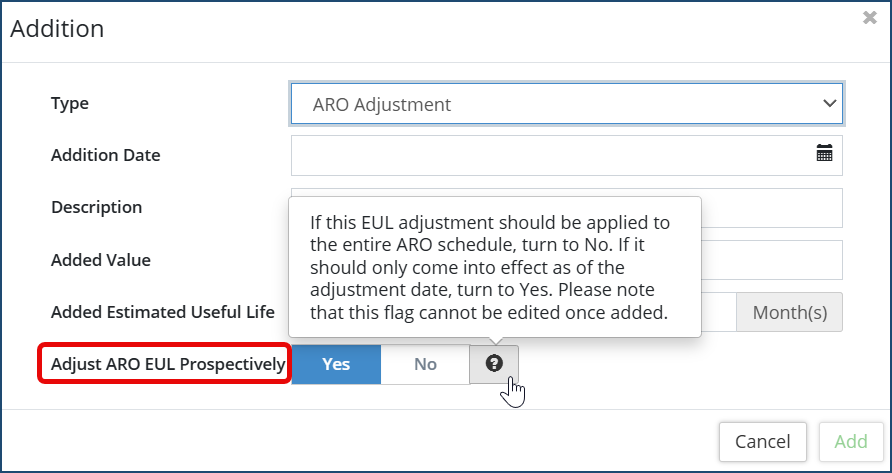The height and width of the screenshot is (473, 892).
Task: Click the Addition Date input field
Action: pos(550,155)
